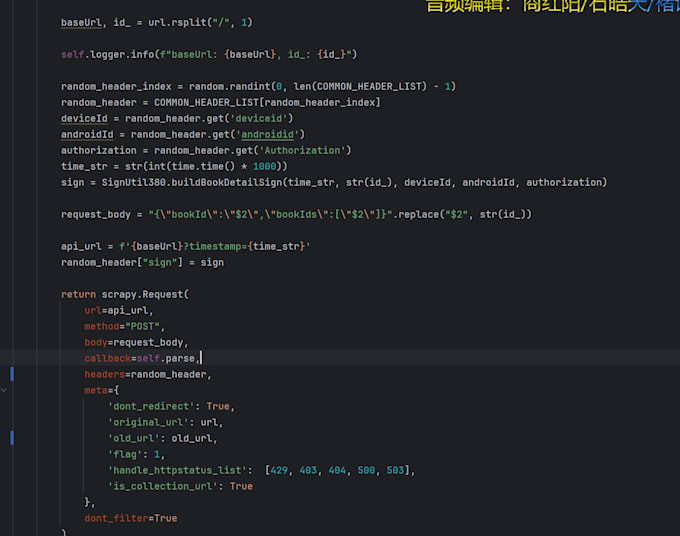Click the androidId variable in its assignment line
Image resolution: width=680 pixels, height=536 pixels.
pyautogui.click(x=87, y=134)
